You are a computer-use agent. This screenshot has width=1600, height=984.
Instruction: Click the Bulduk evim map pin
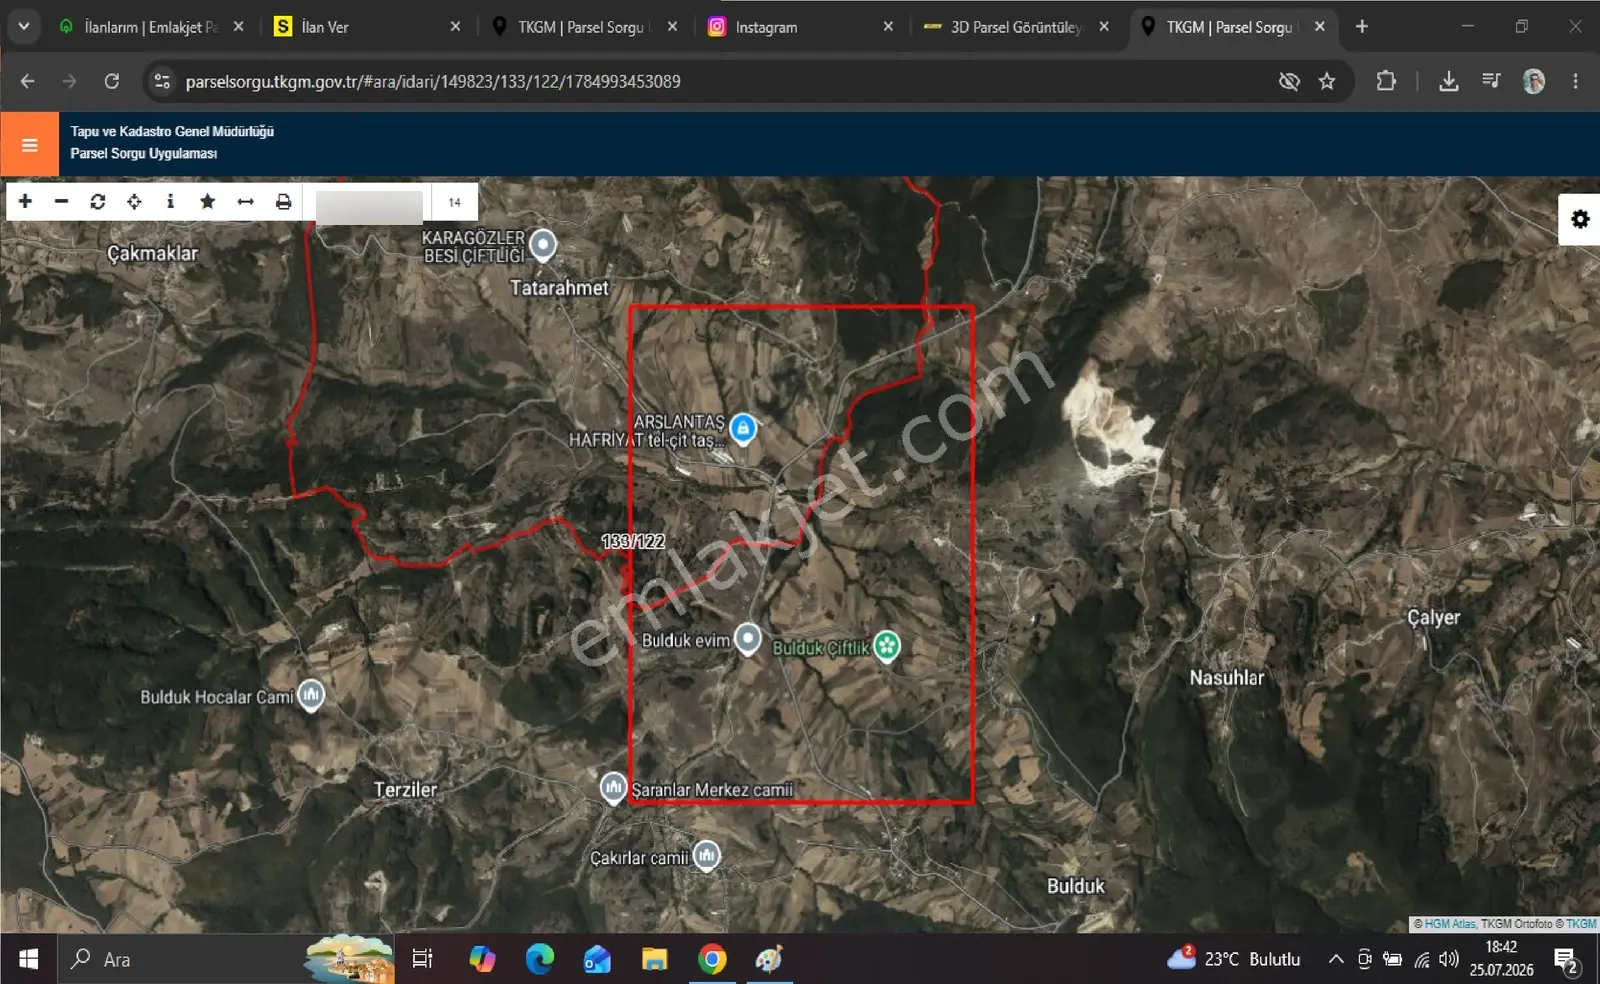pyautogui.click(x=748, y=638)
